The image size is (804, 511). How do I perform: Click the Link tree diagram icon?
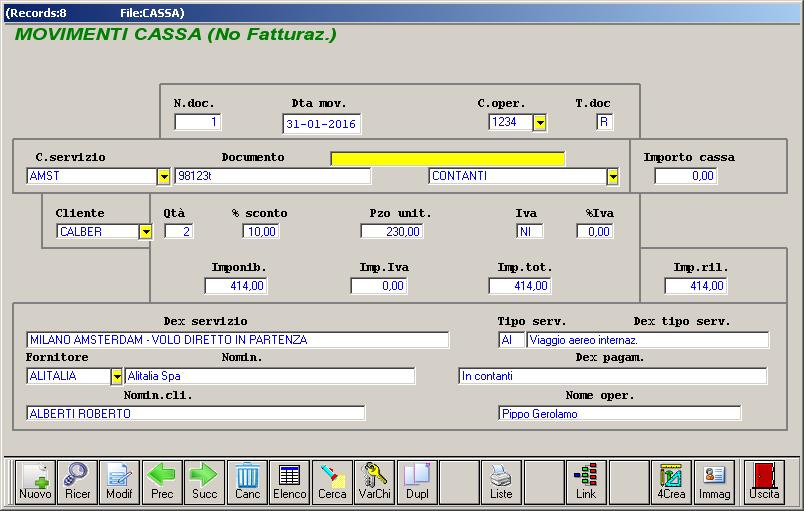click(586, 481)
